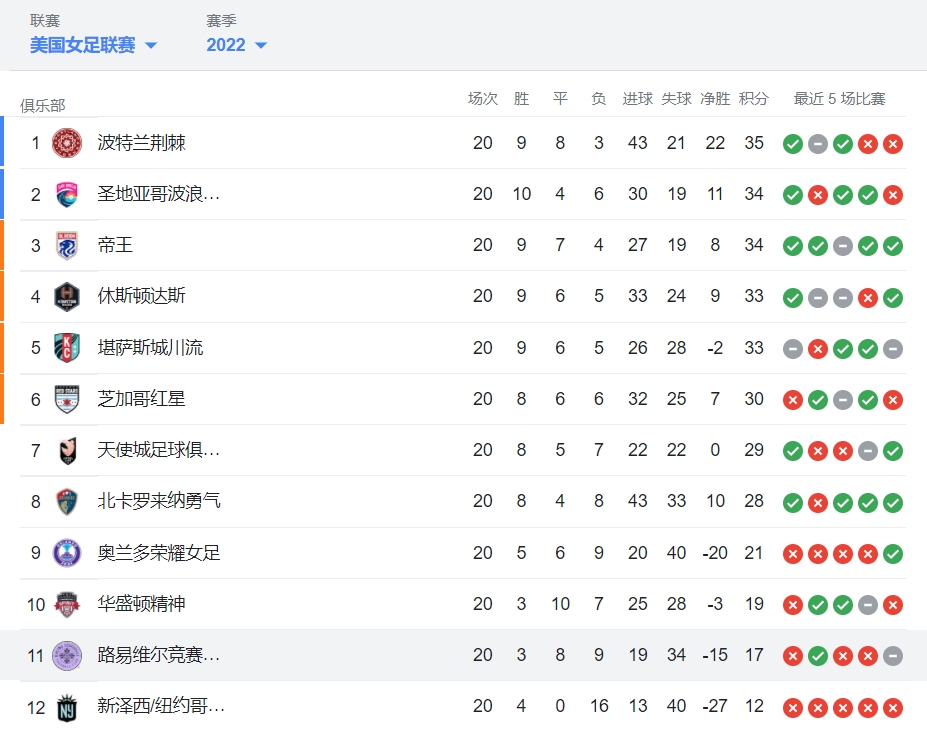
Task: Click the 天使城足球俱乐部 logo
Action: coord(69,450)
